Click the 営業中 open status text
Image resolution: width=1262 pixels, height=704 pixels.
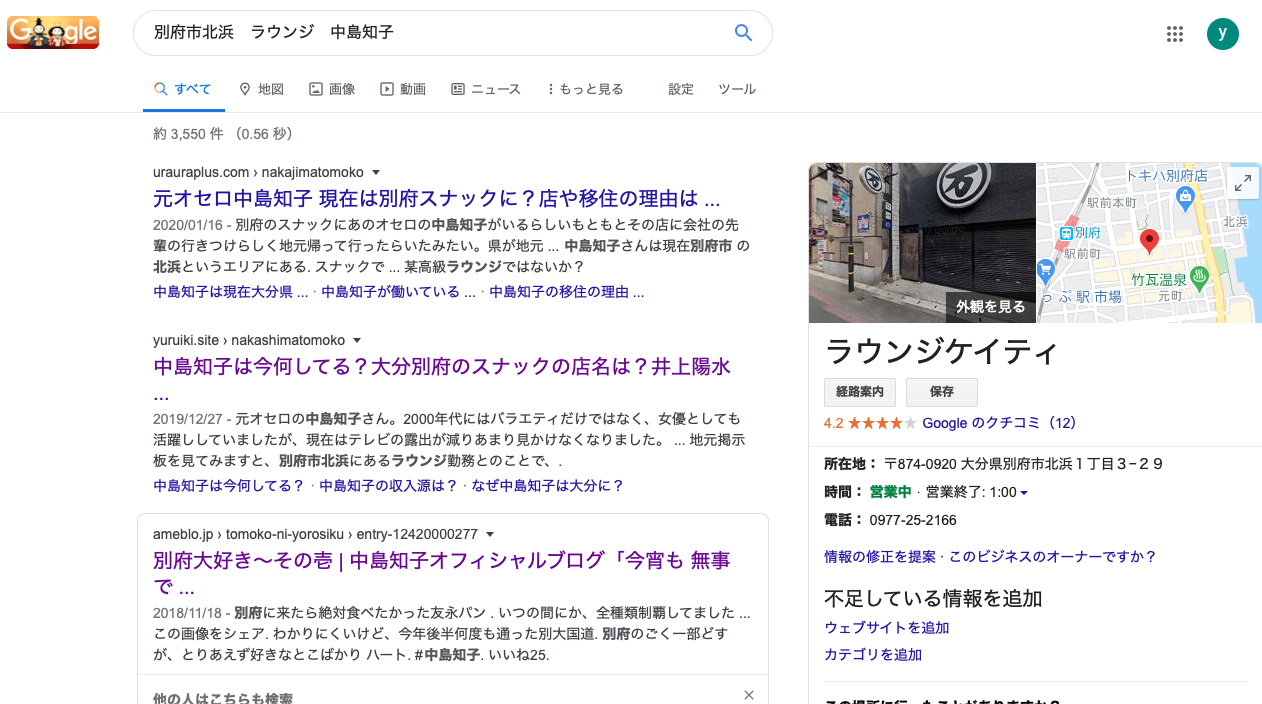coord(890,492)
